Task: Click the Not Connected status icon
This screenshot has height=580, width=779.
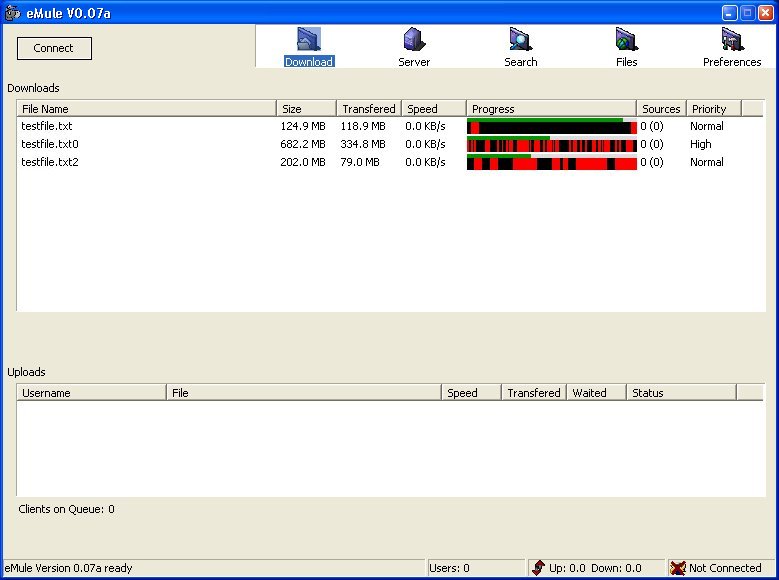Action: pyautogui.click(x=677, y=568)
